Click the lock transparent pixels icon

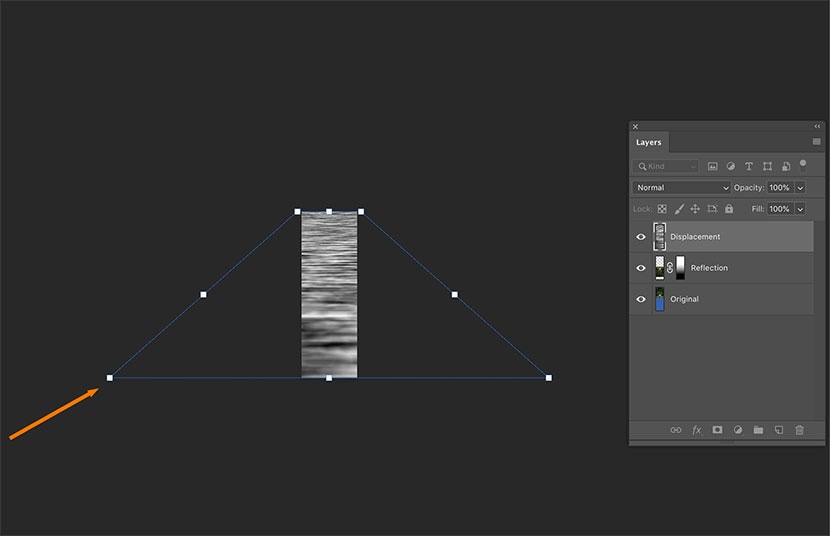(662, 209)
